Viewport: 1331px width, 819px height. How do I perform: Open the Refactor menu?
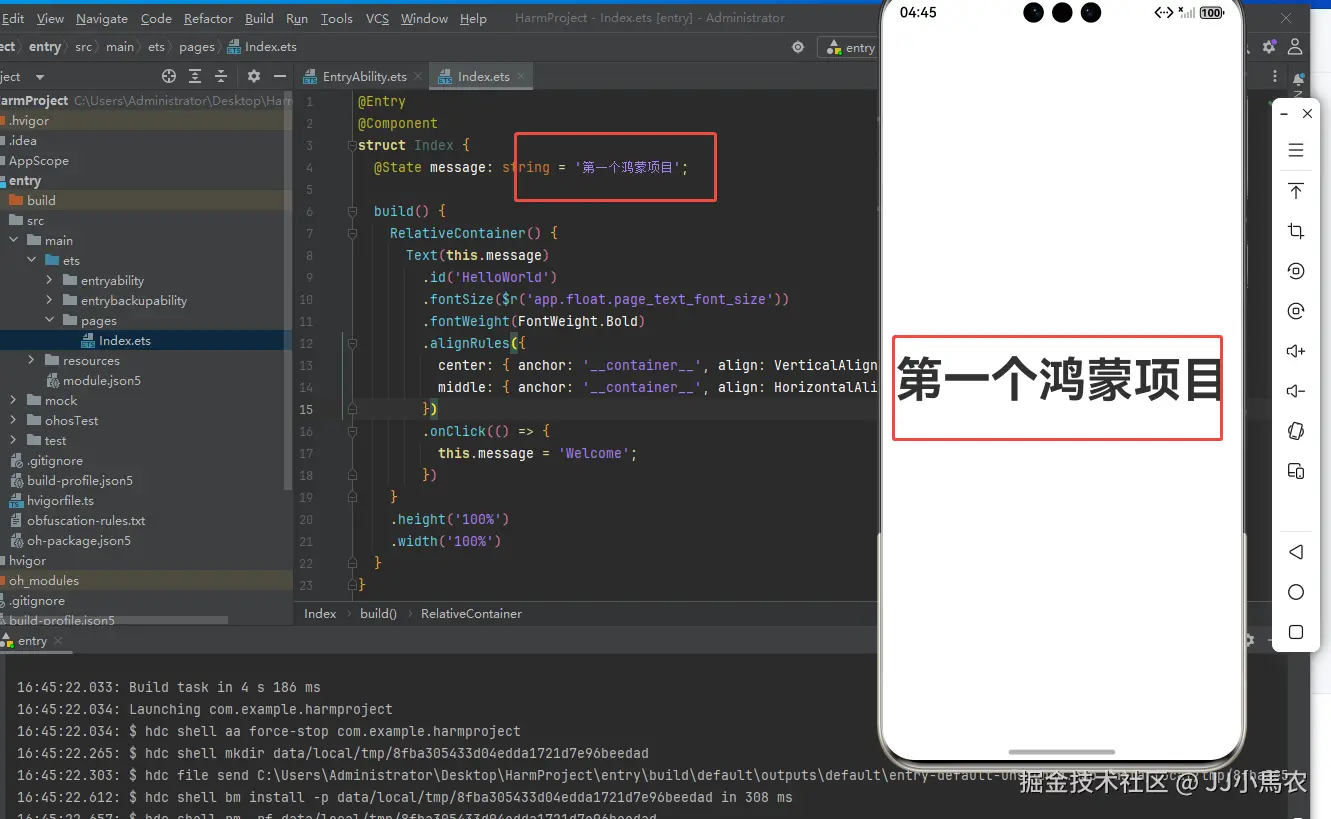point(209,18)
